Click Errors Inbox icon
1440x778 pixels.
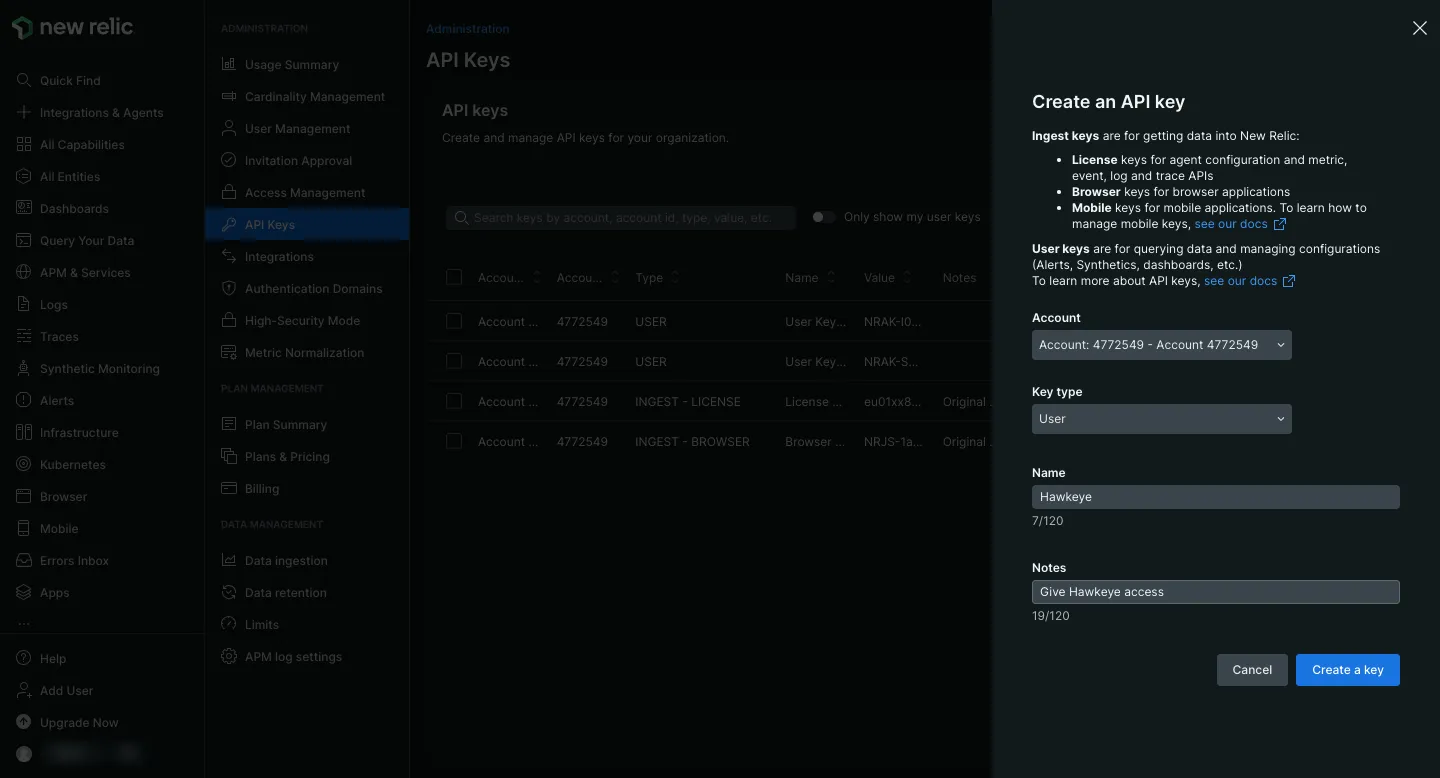[24, 561]
